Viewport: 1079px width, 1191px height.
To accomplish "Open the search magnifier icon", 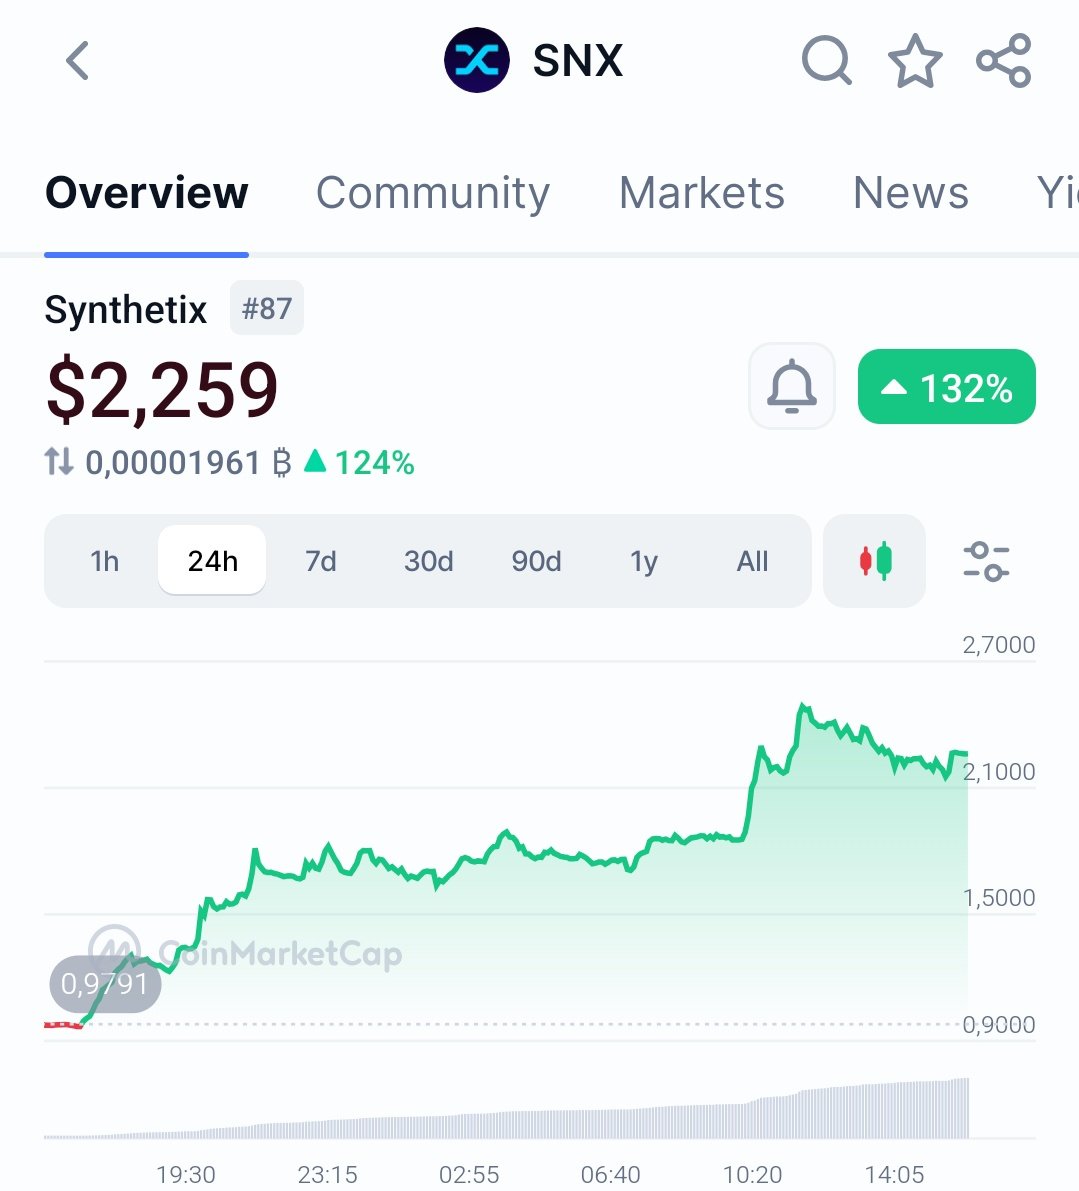I will point(826,60).
